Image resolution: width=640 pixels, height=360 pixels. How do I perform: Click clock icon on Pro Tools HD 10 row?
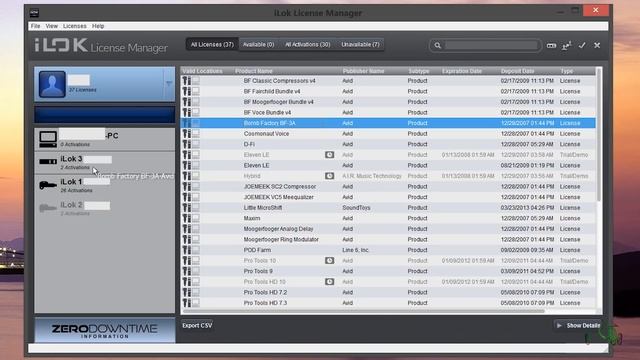point(329,282)
